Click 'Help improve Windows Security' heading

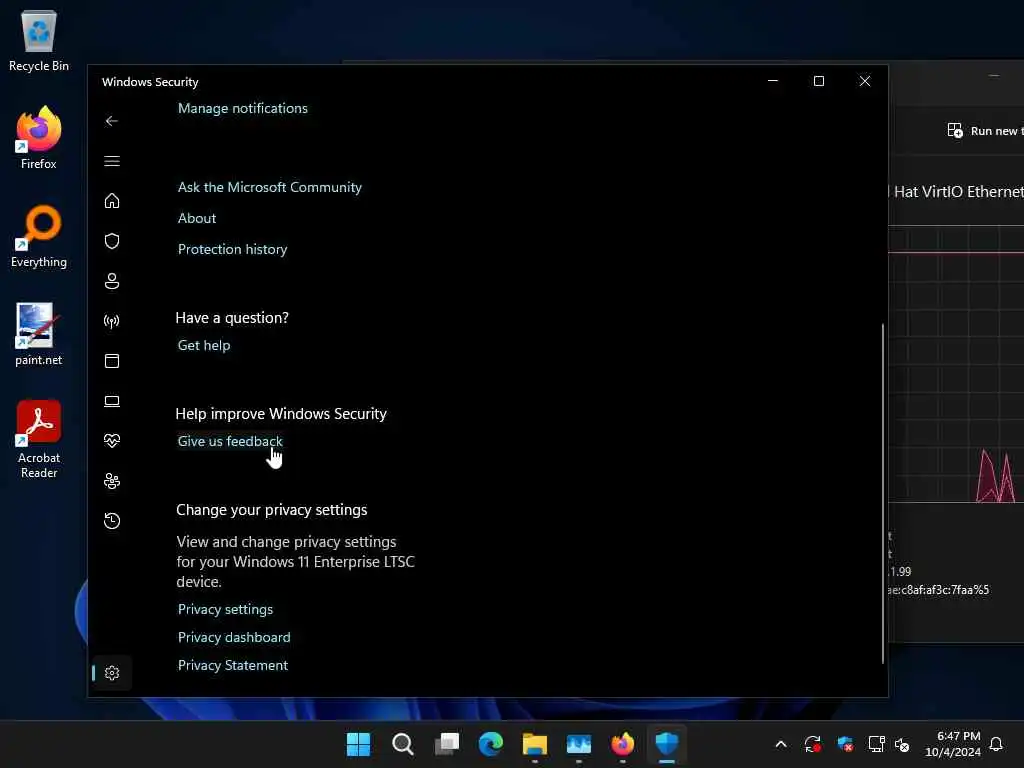pos(281,414)
